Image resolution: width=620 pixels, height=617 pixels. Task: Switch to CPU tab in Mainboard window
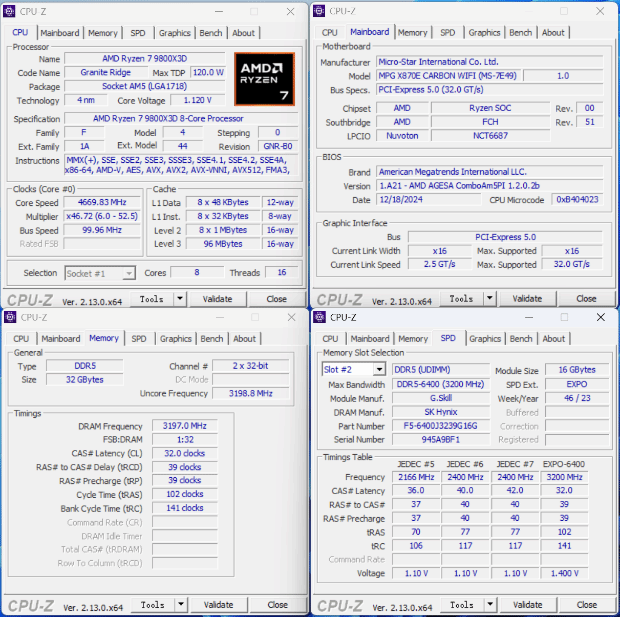tap(329, 32)
